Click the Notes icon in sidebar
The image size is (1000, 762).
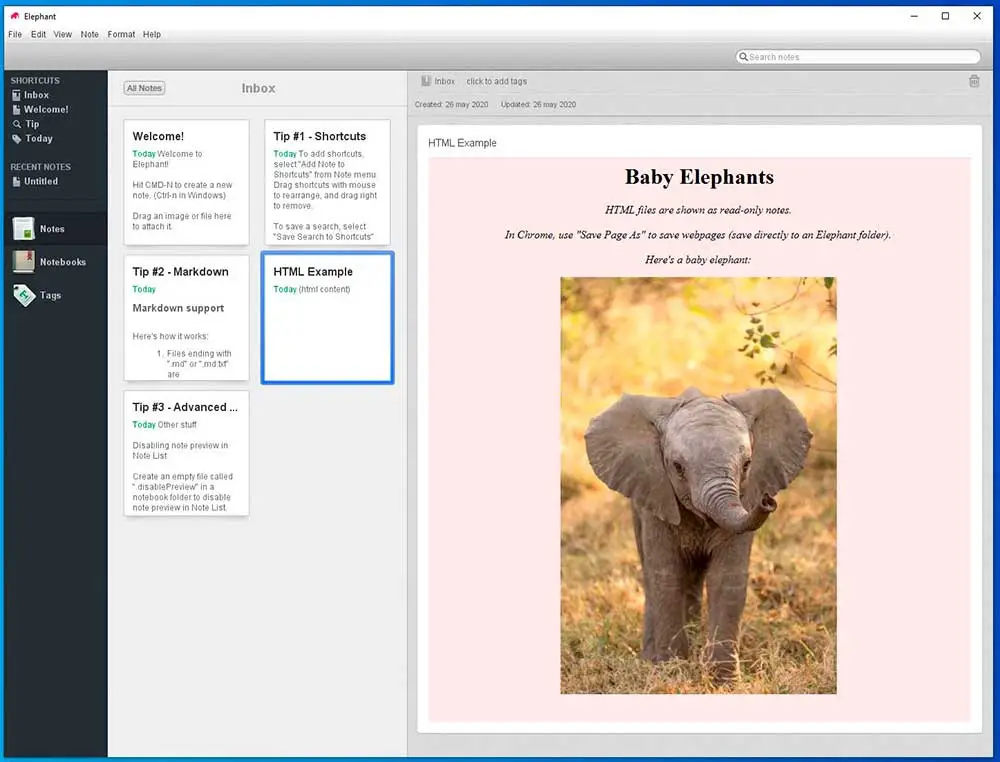24,229
